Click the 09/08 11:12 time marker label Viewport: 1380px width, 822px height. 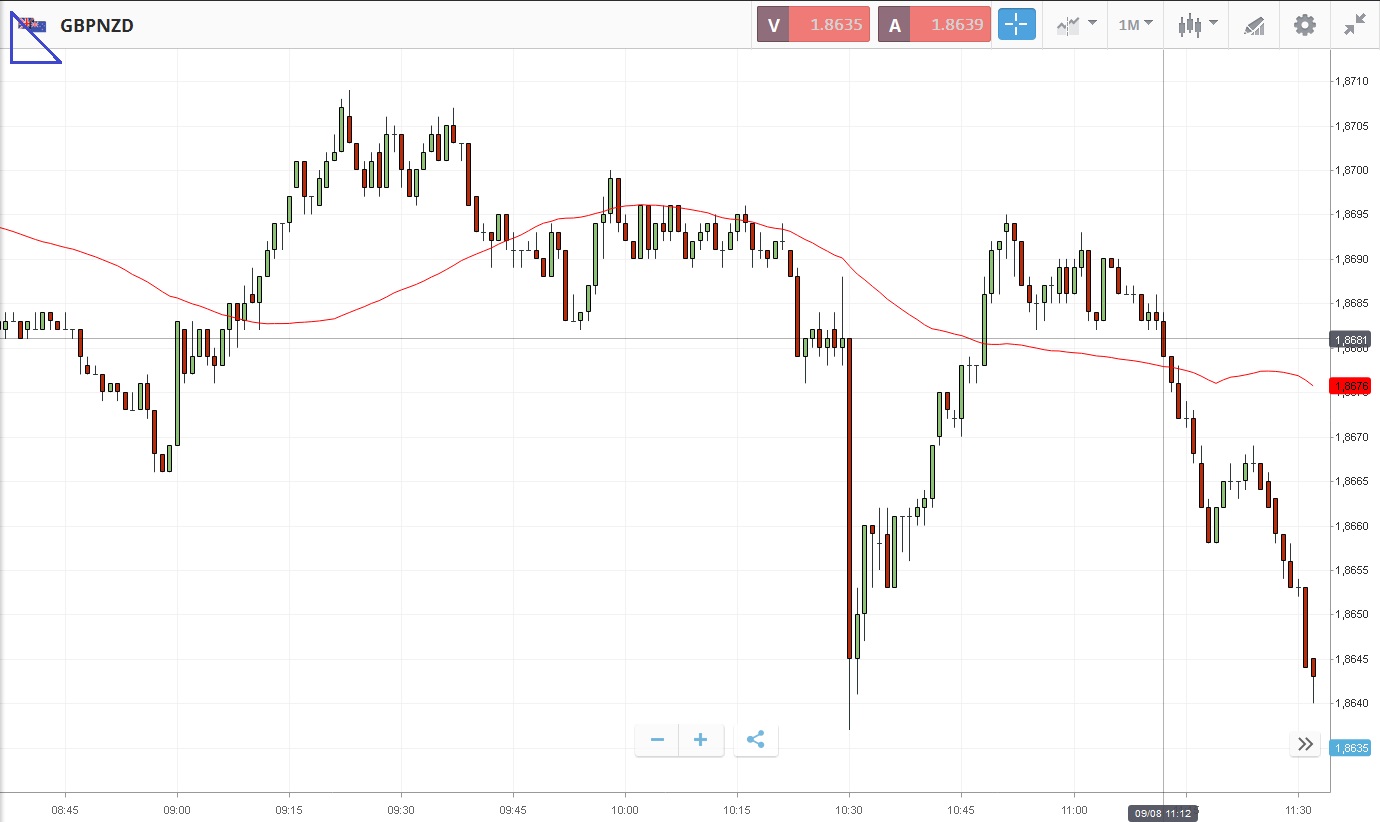click(x=1163, y=813)
